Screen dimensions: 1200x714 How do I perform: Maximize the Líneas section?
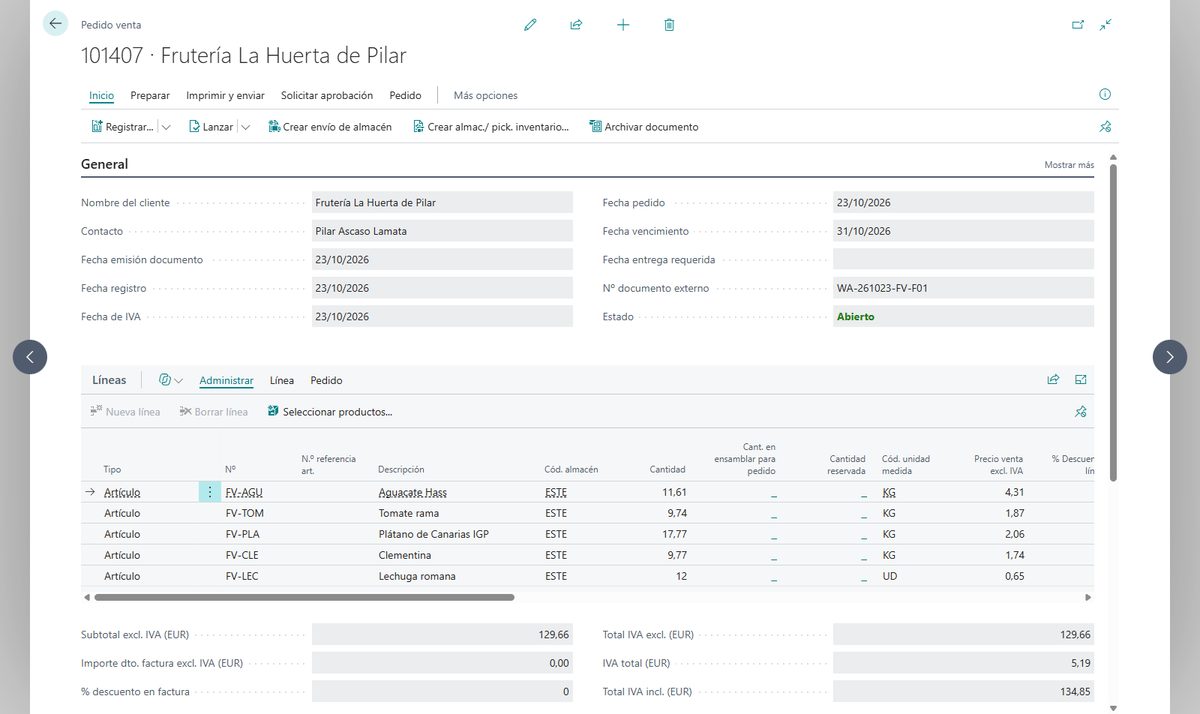click(1081, 380)
